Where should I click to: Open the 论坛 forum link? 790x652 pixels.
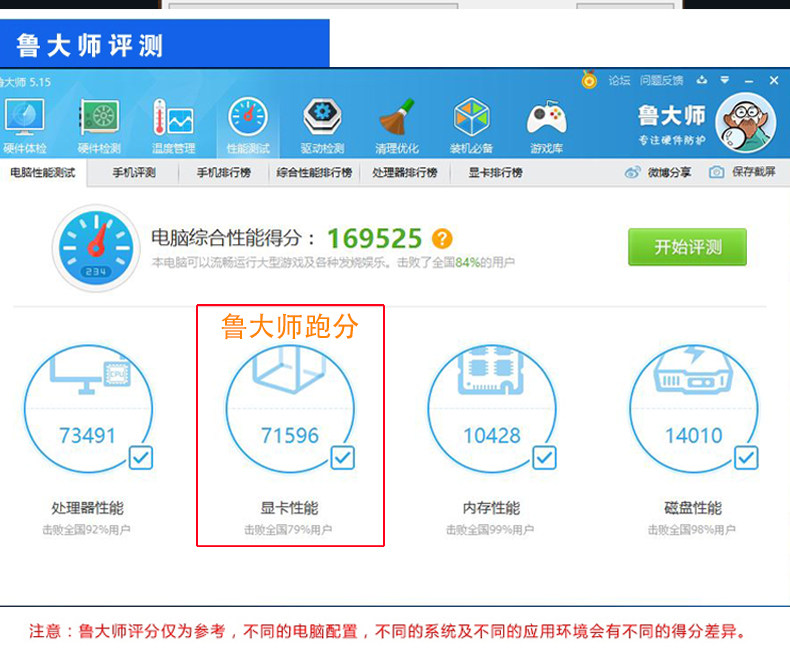(x=619, y=80)
